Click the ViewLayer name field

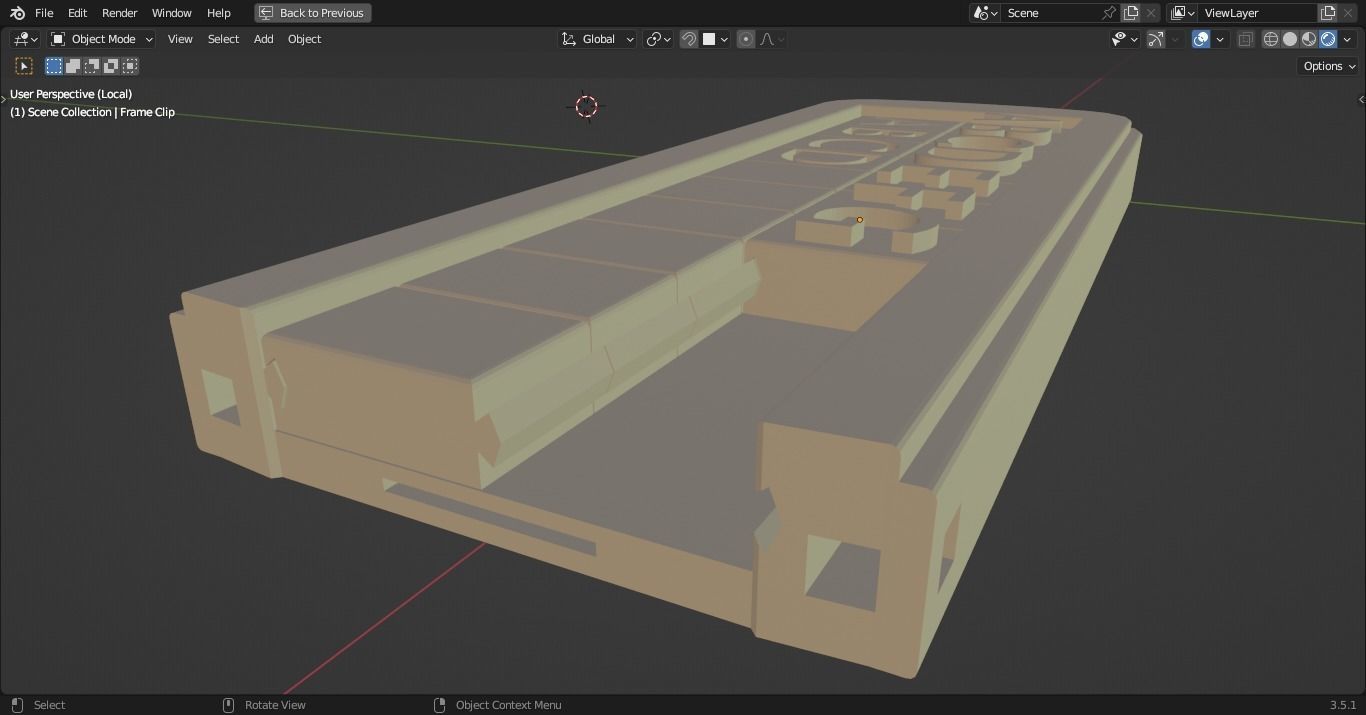(1258, 13)
